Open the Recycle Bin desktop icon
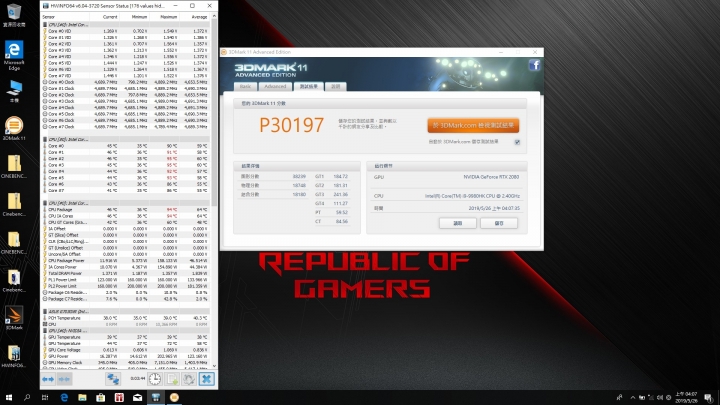720x405 pixels. click(x=14, y=15)
